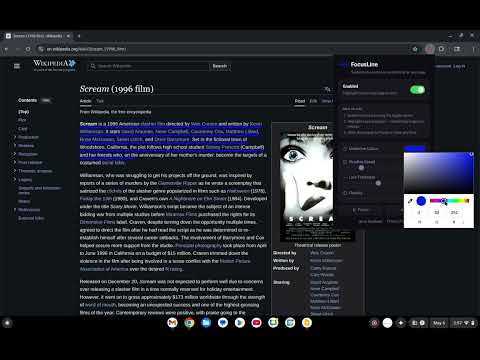Open a new browser tab
Viewport: 480px width, 360px height.
(79, 36)
